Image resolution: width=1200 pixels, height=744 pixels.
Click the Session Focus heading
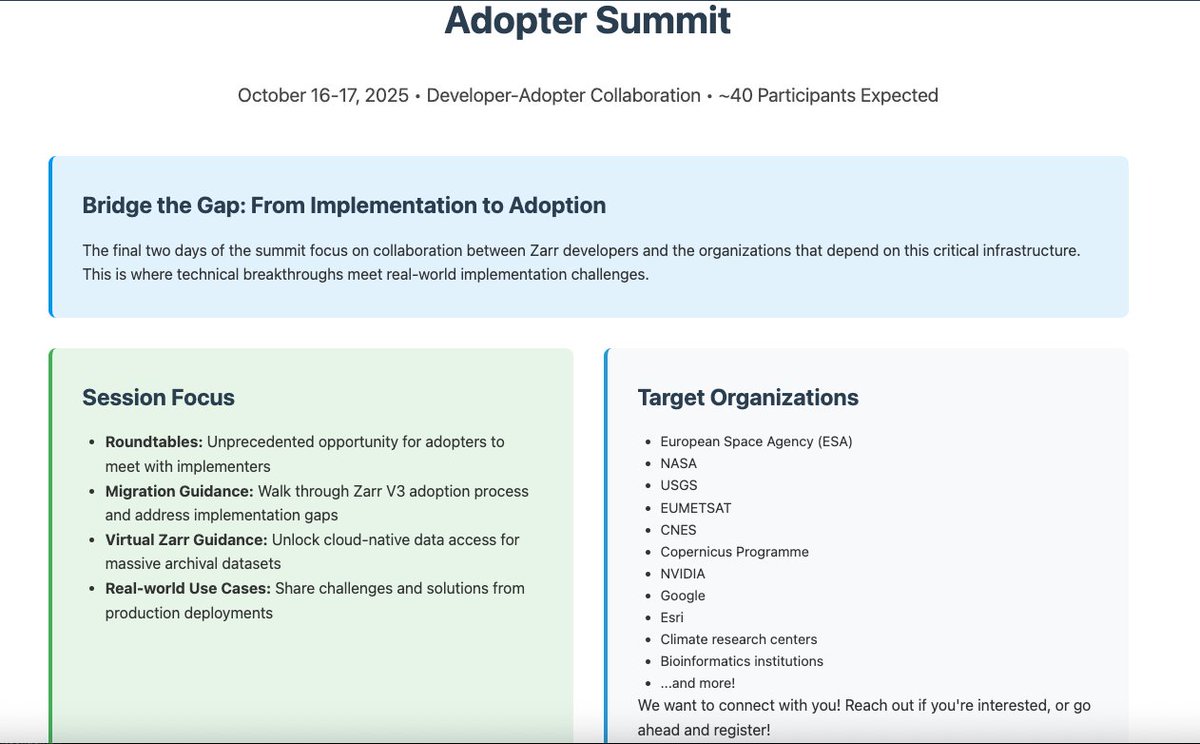[158, 398]
